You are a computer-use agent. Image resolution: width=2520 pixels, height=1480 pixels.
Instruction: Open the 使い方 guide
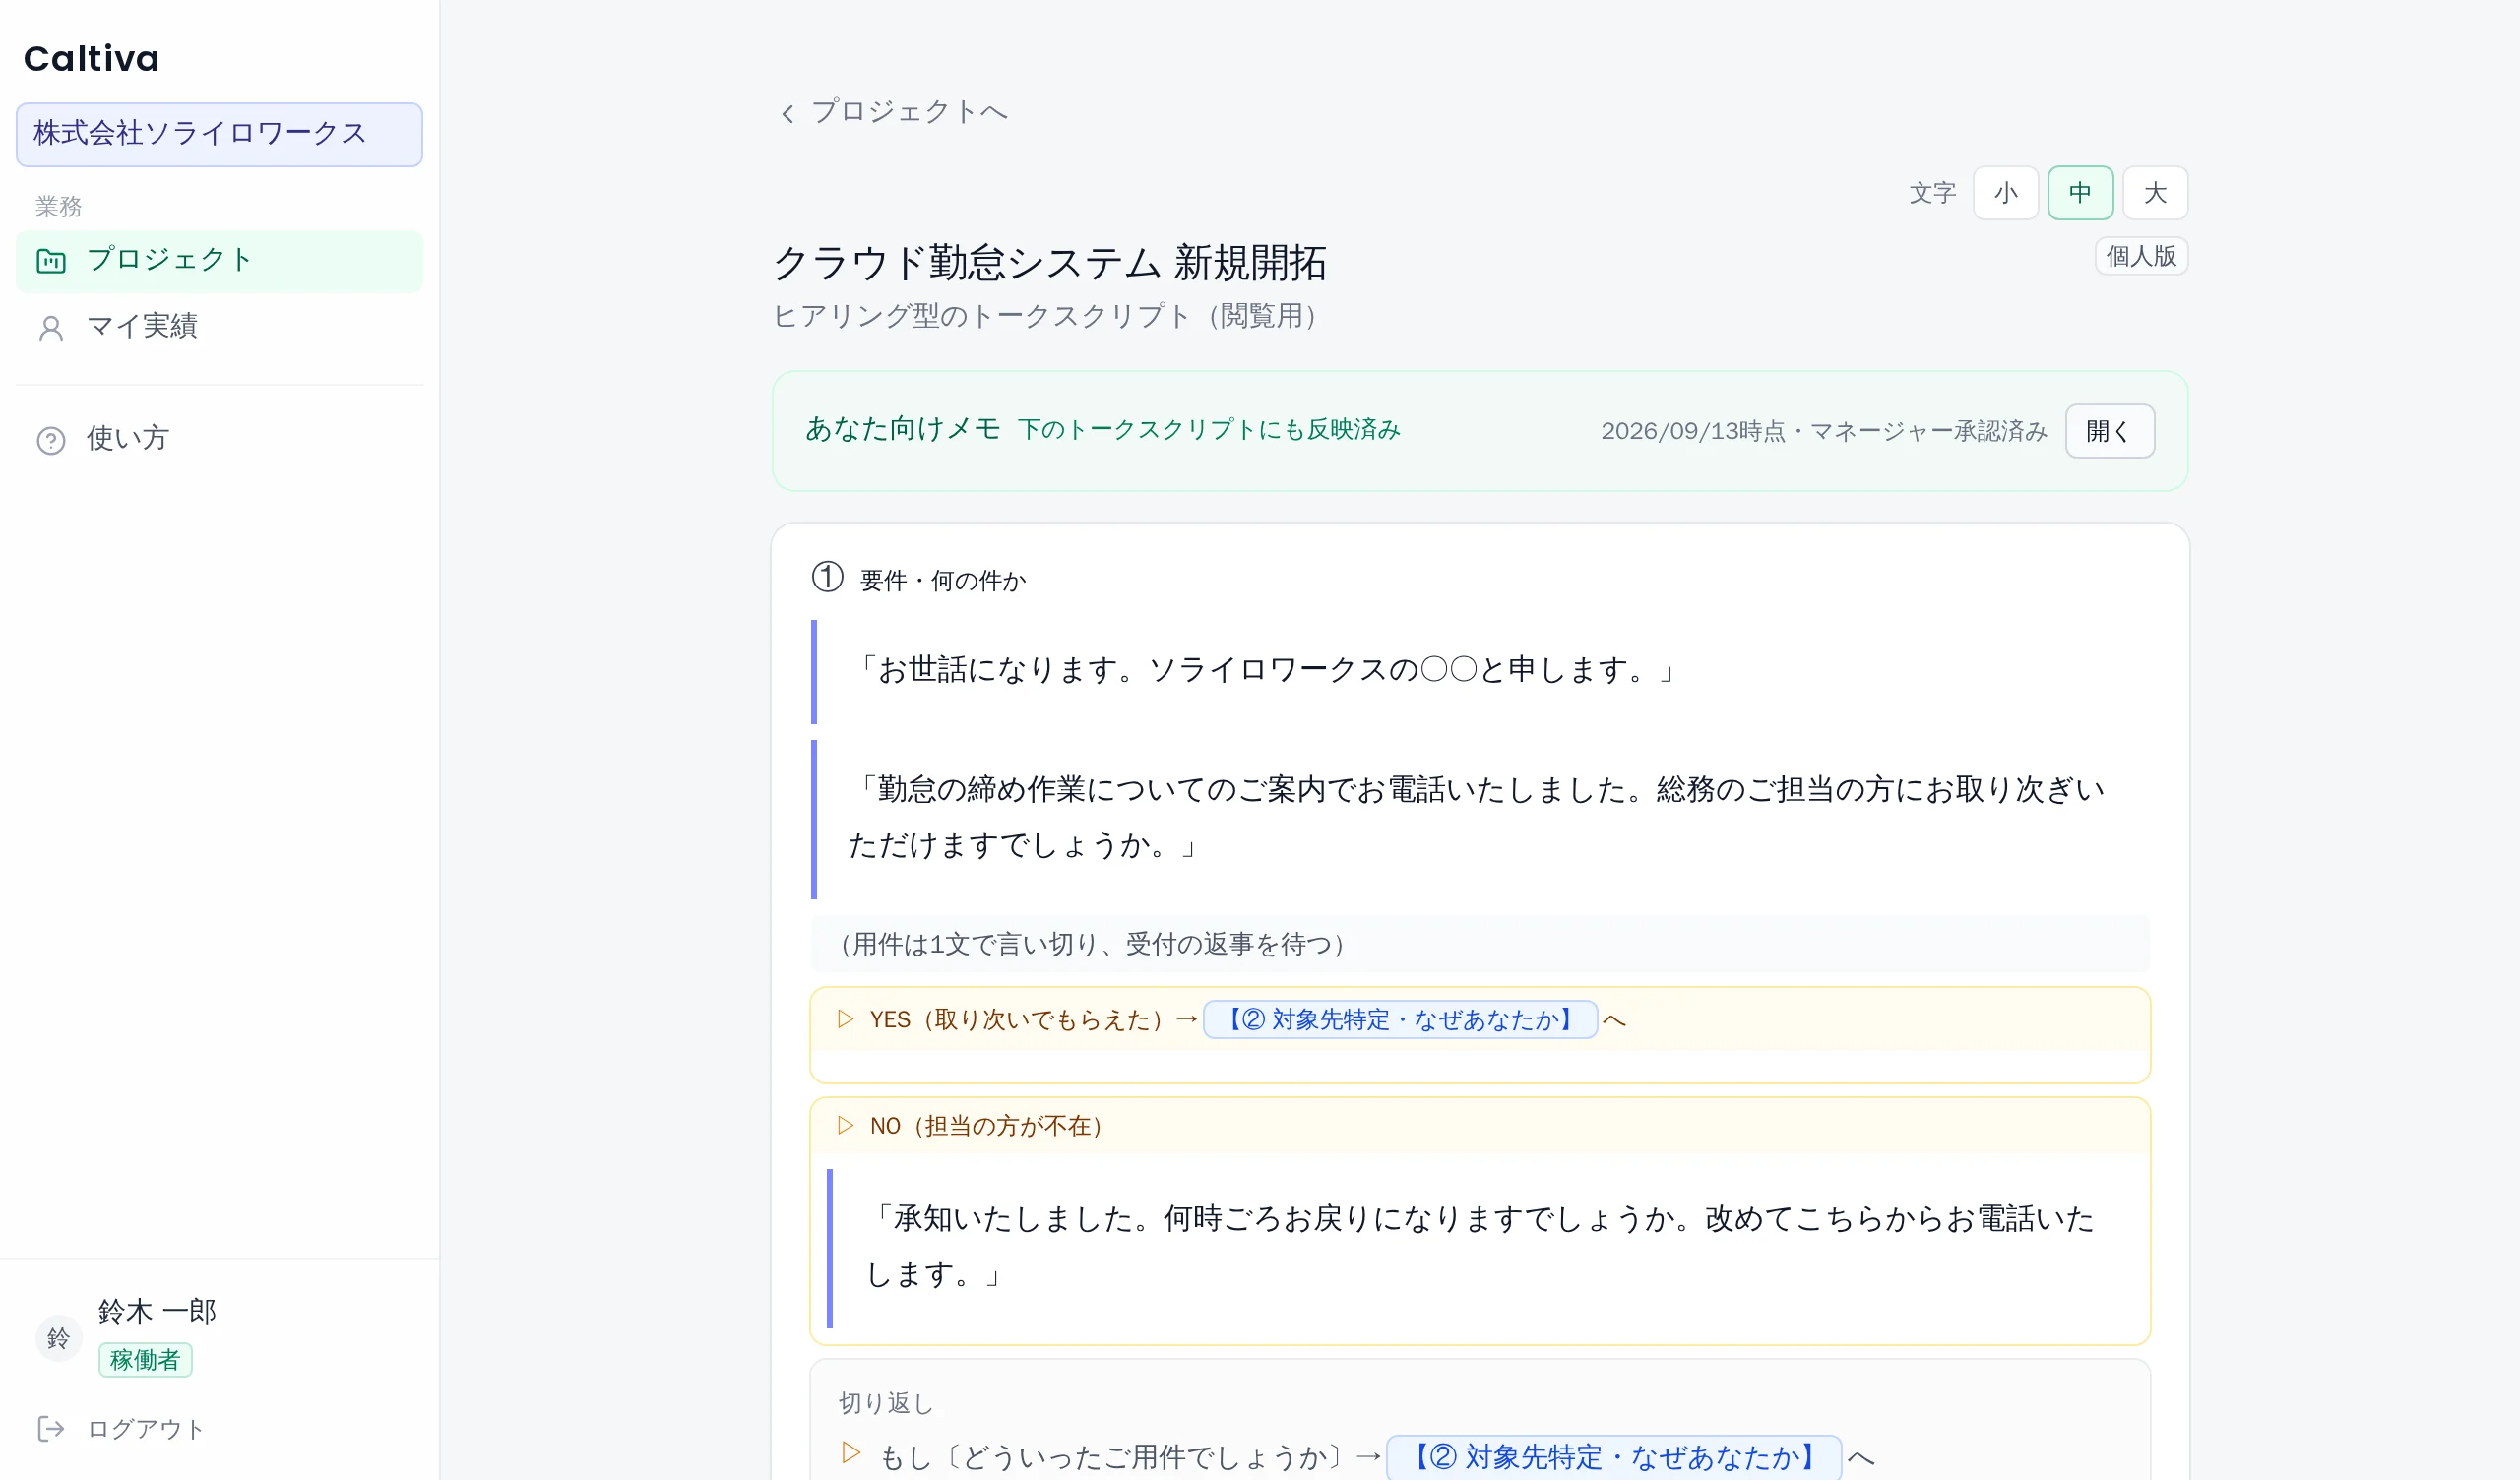pos(219,439)
